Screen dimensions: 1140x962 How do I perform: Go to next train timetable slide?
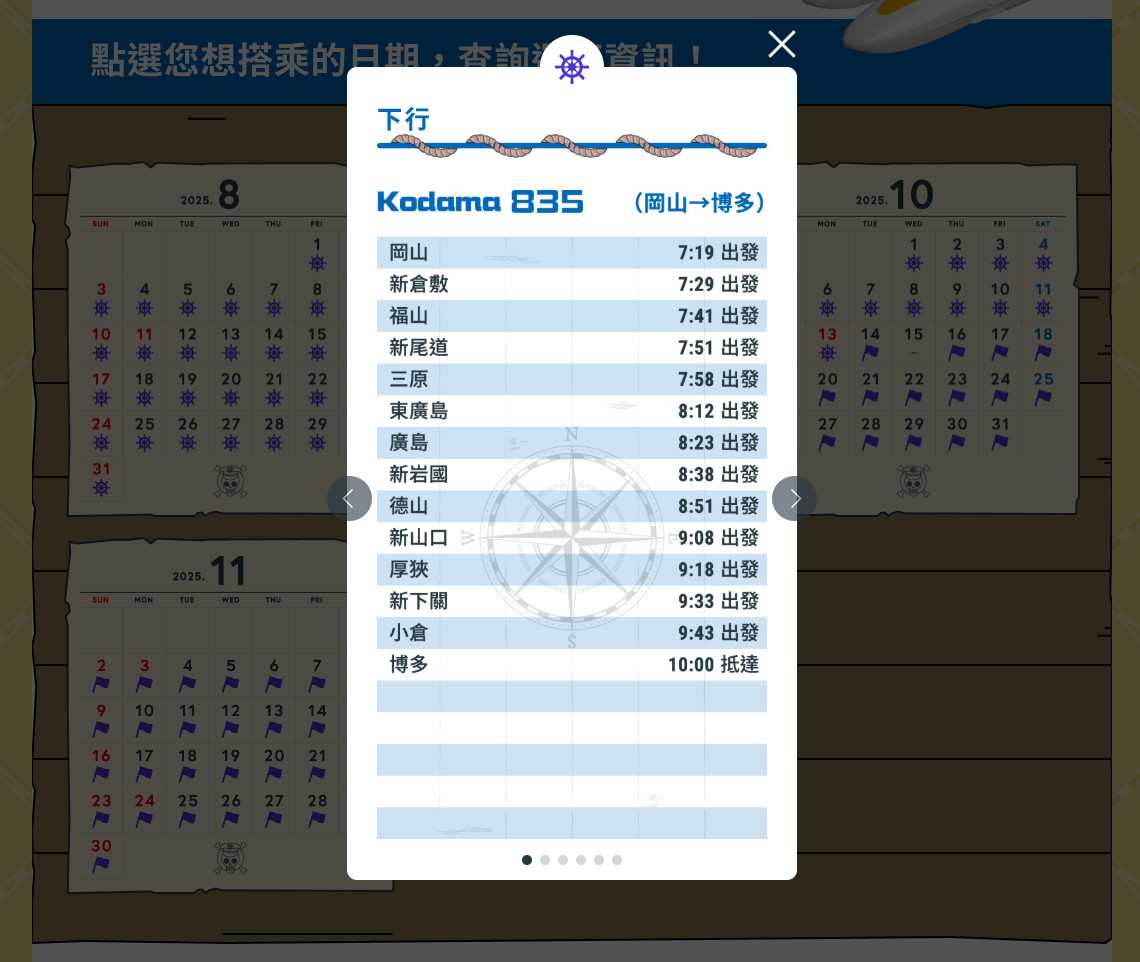pos(795,499)
